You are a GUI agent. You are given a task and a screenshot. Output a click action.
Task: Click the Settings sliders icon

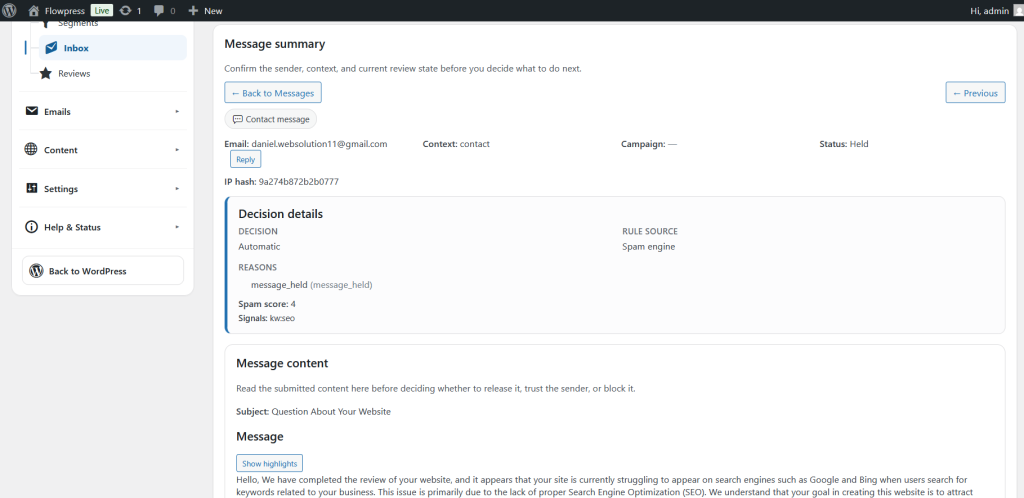[31, 188]
